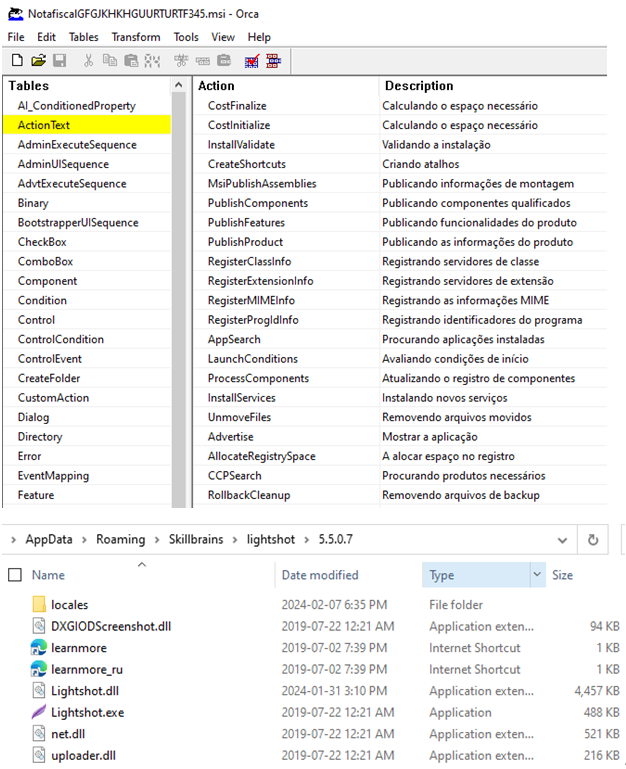Screen dimensions: 626x769
Task: Click the uploader.dll file icon
Action: [x=39, y=755]
